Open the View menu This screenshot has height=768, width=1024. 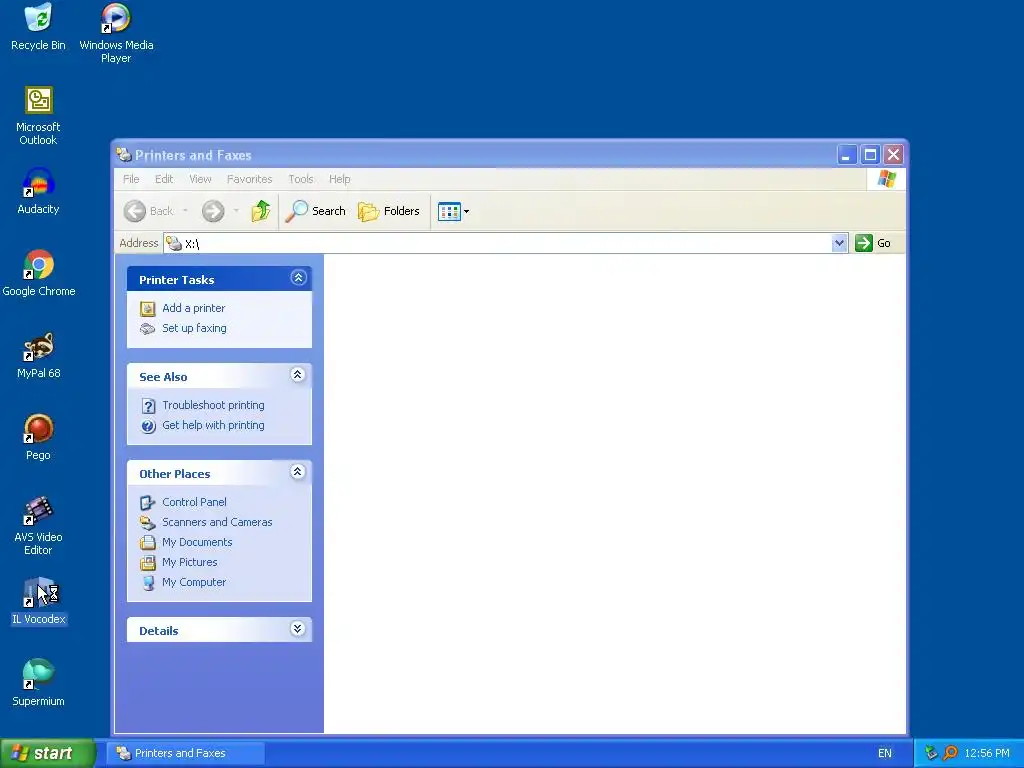coord(200,179)
